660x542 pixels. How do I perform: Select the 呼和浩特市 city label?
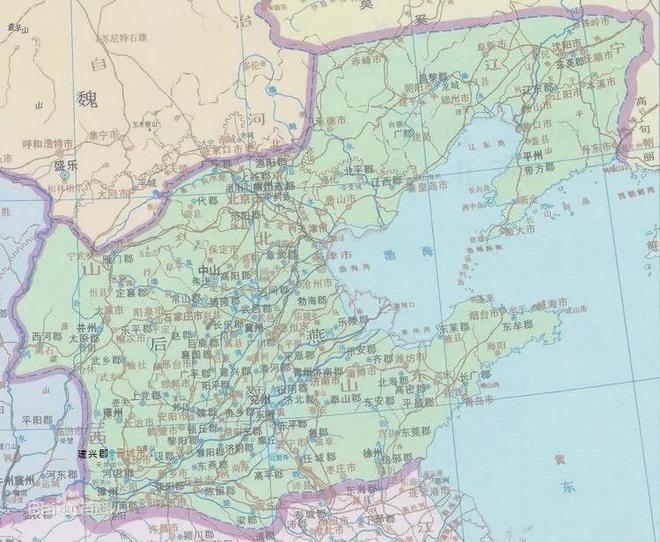pyautogui.click(x=47, y=144)
